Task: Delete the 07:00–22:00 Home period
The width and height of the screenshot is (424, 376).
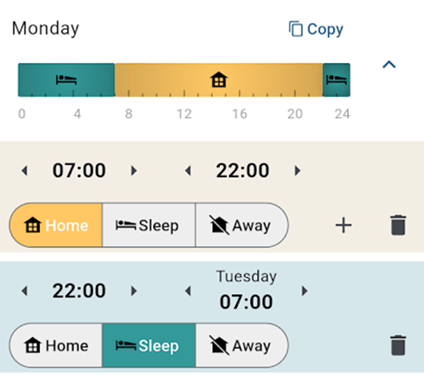Action: tap(398, 225)
